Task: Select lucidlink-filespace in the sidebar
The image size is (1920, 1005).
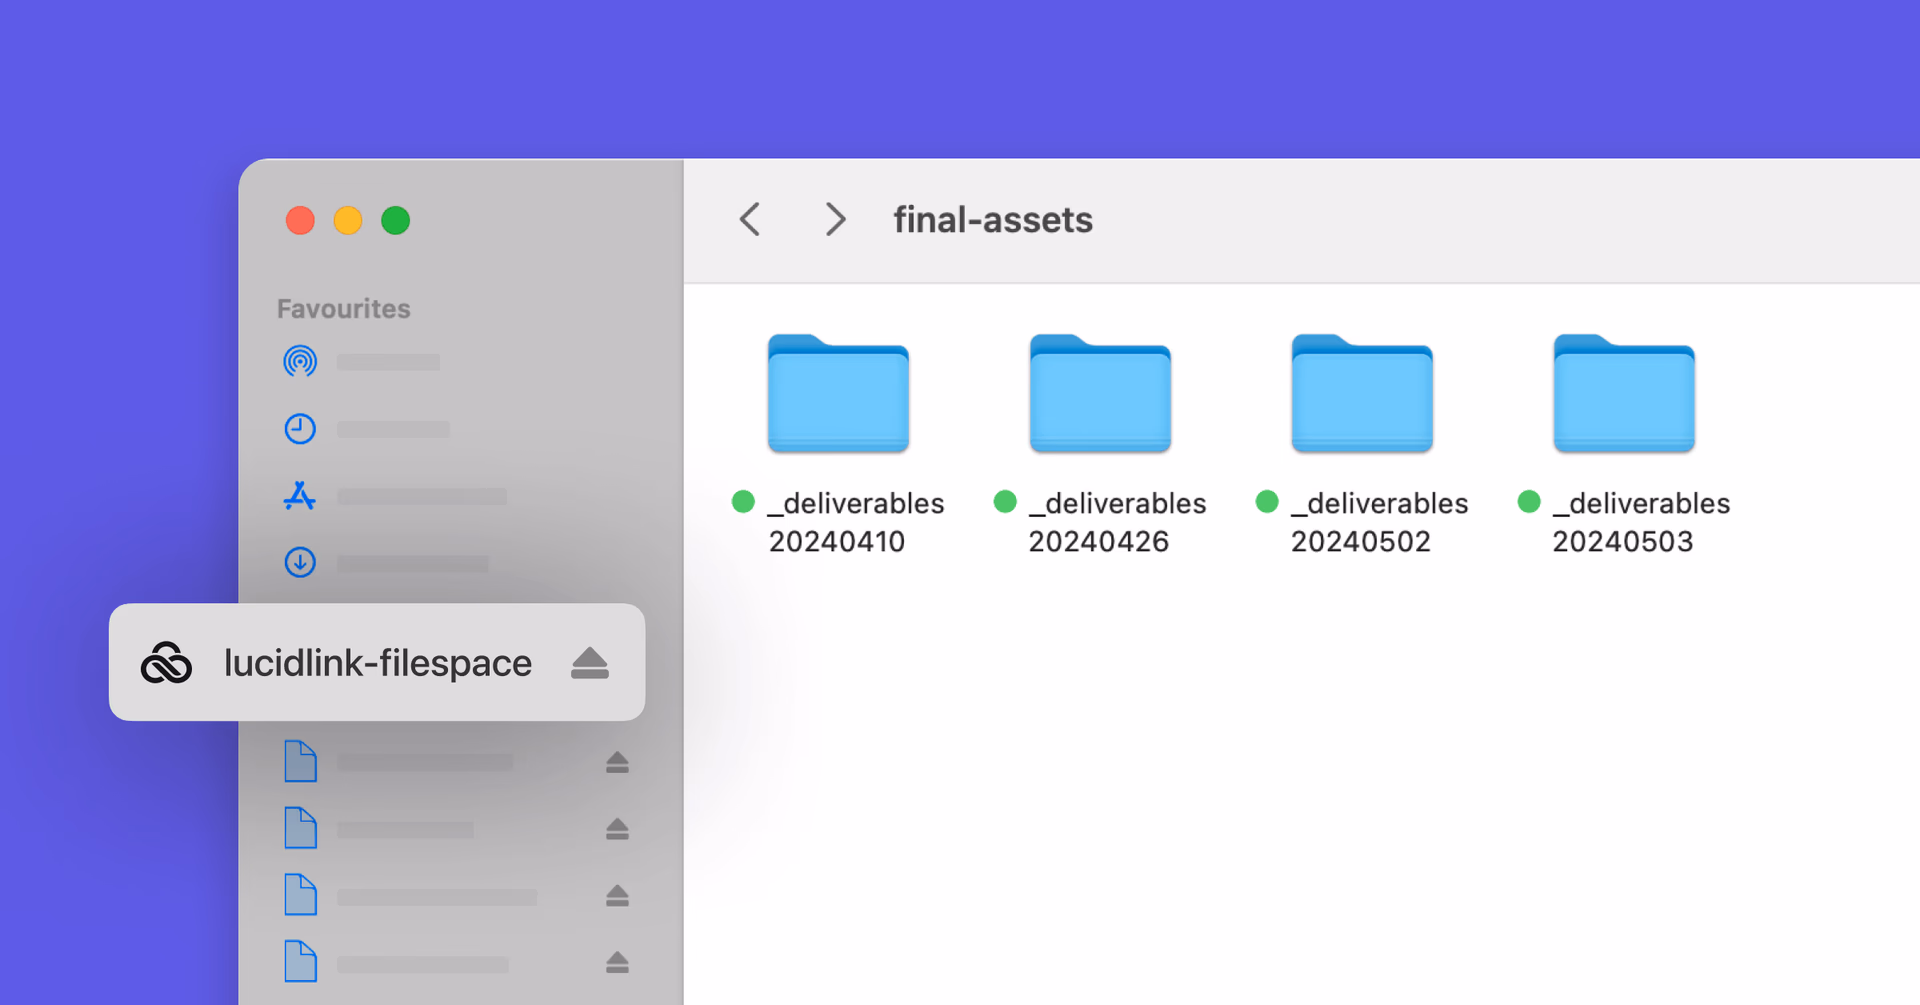Action: [377, 662]
